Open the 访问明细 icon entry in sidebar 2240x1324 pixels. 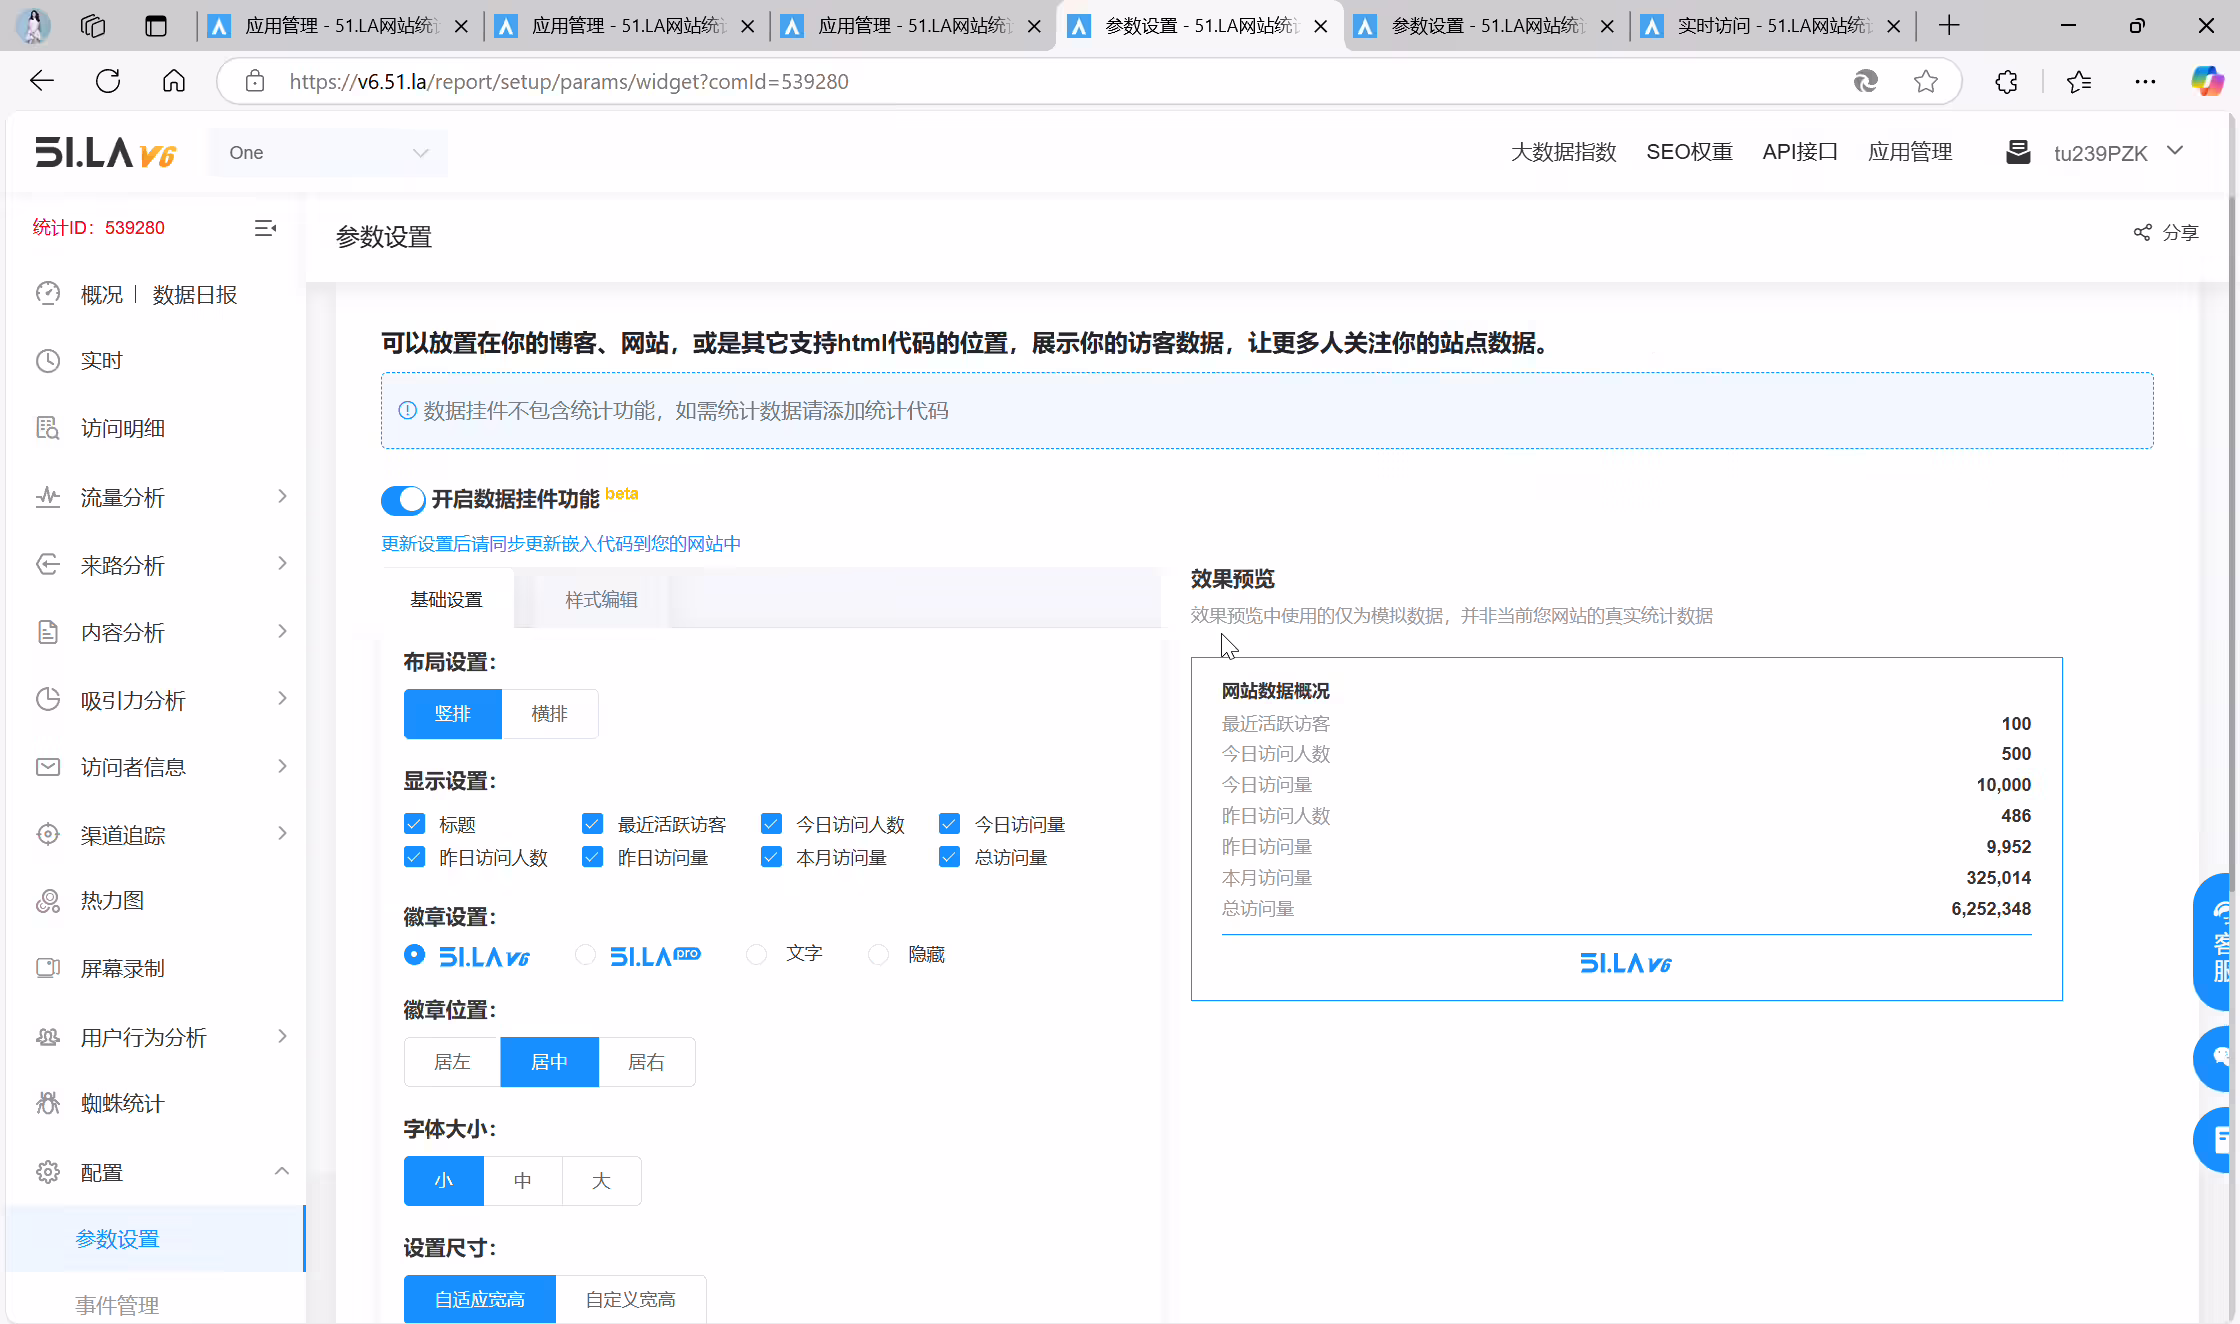click(x=48, y=428)
